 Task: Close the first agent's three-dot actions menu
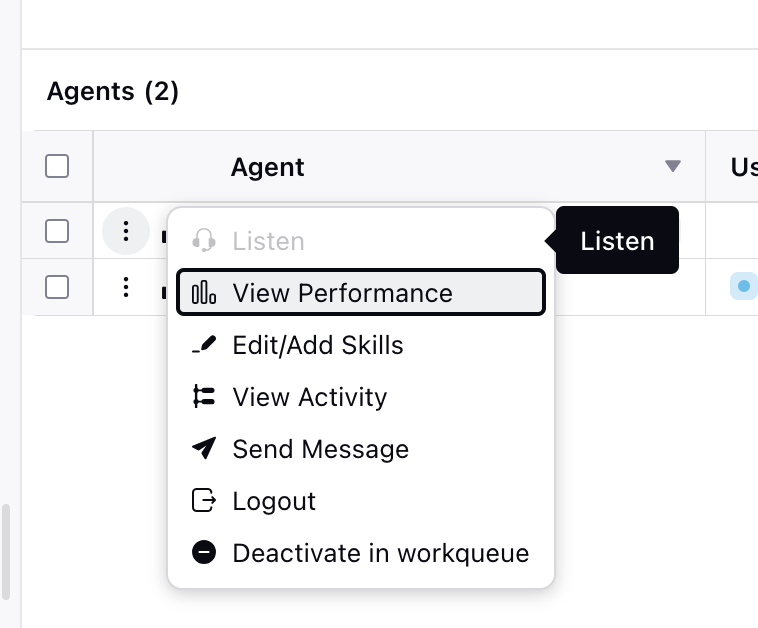126,231
